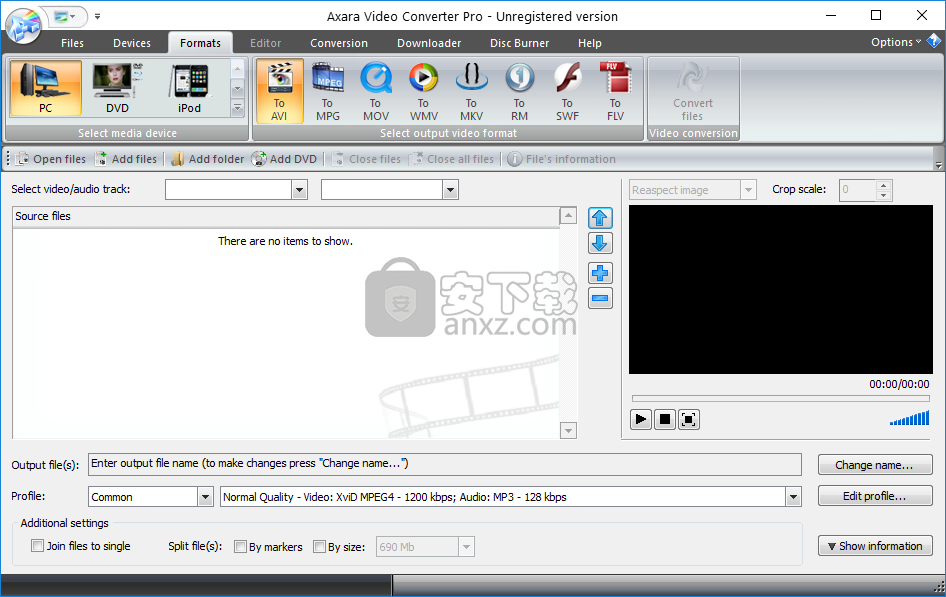Play the video preview
946x597 pixels.
(641, 419)
